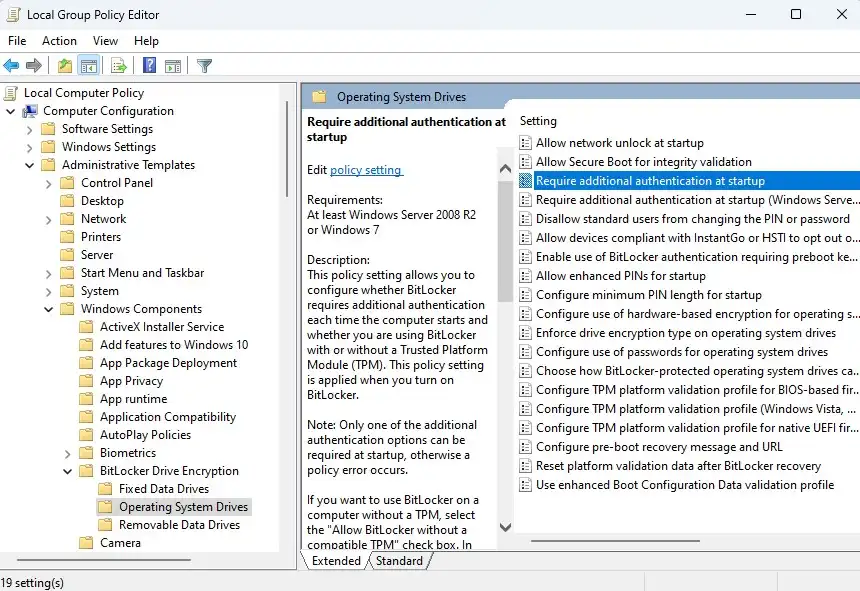Select the ActiveX Installer Service tree item
The width and height of the screenshot is (860, 591).
pyautogui.click(x=162, y=327)
